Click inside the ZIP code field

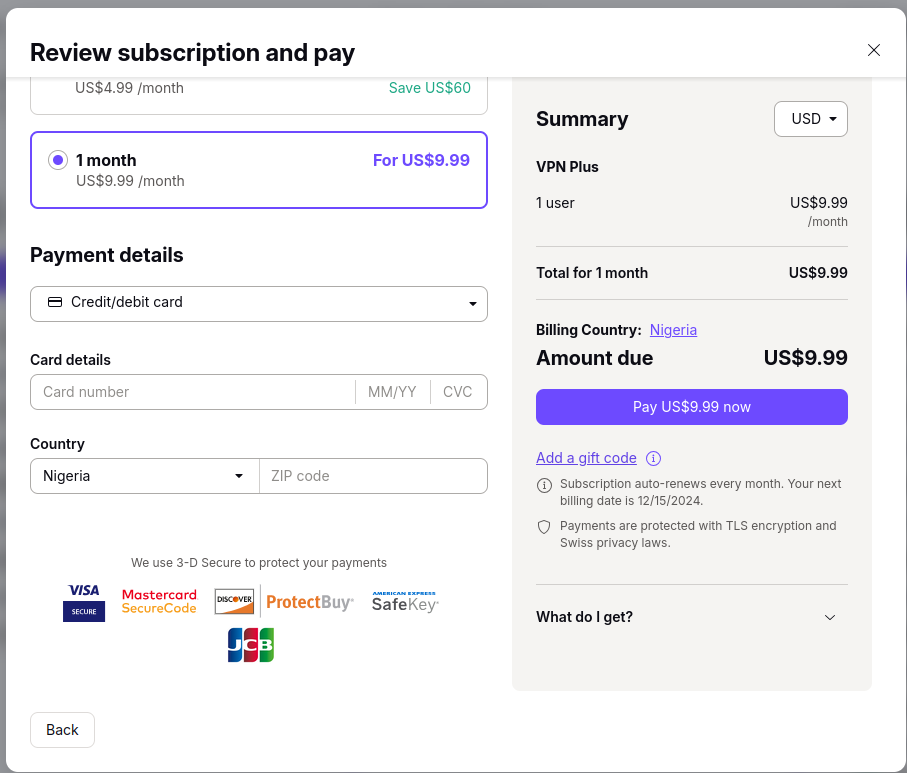point(373,475)
